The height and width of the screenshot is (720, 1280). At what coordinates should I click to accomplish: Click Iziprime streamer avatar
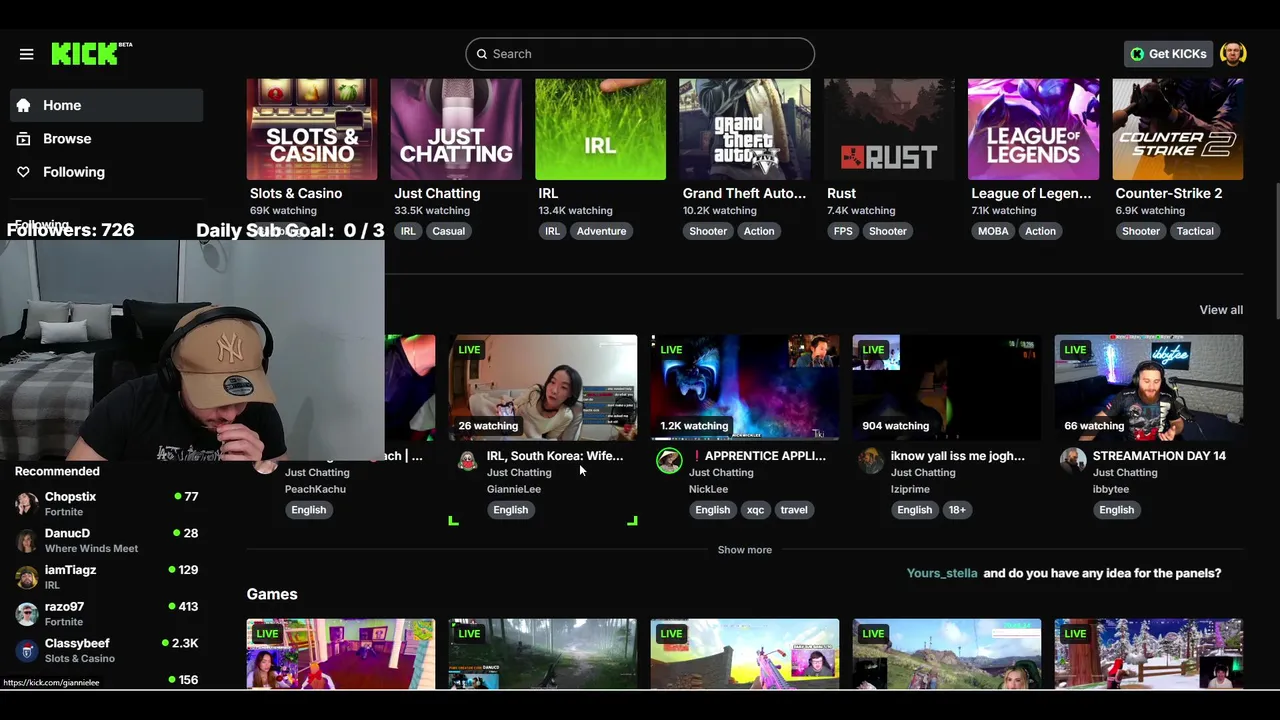point(871,460)
